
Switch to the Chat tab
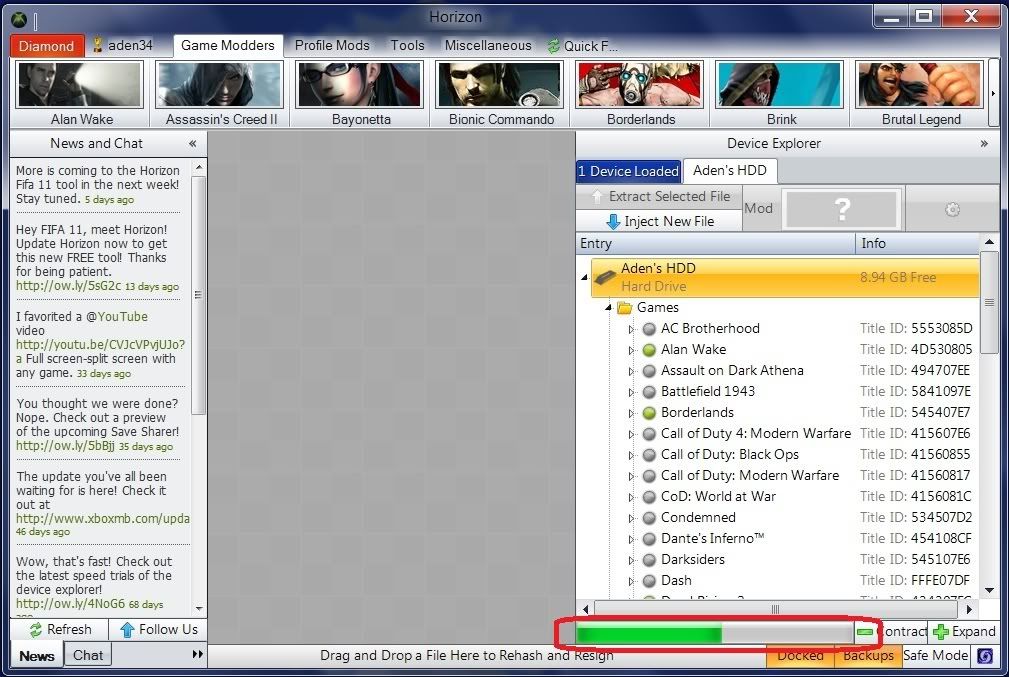coord(88,655)
